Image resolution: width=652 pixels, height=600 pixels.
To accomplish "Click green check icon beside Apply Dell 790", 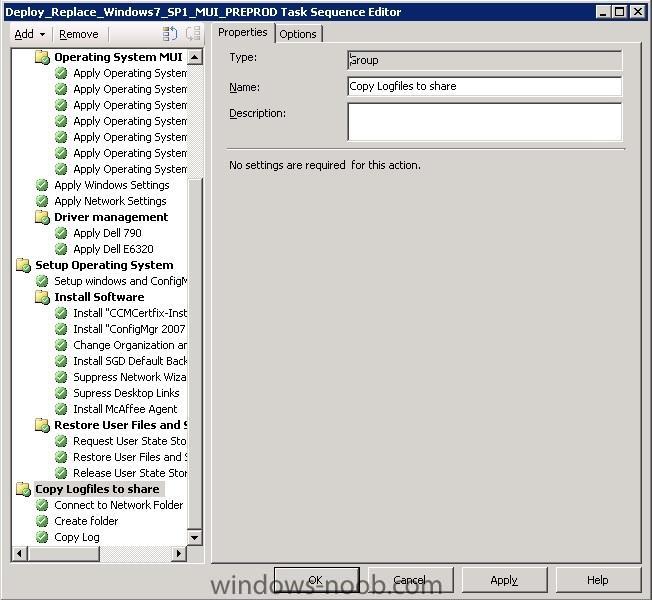I will tap(61, 233).
